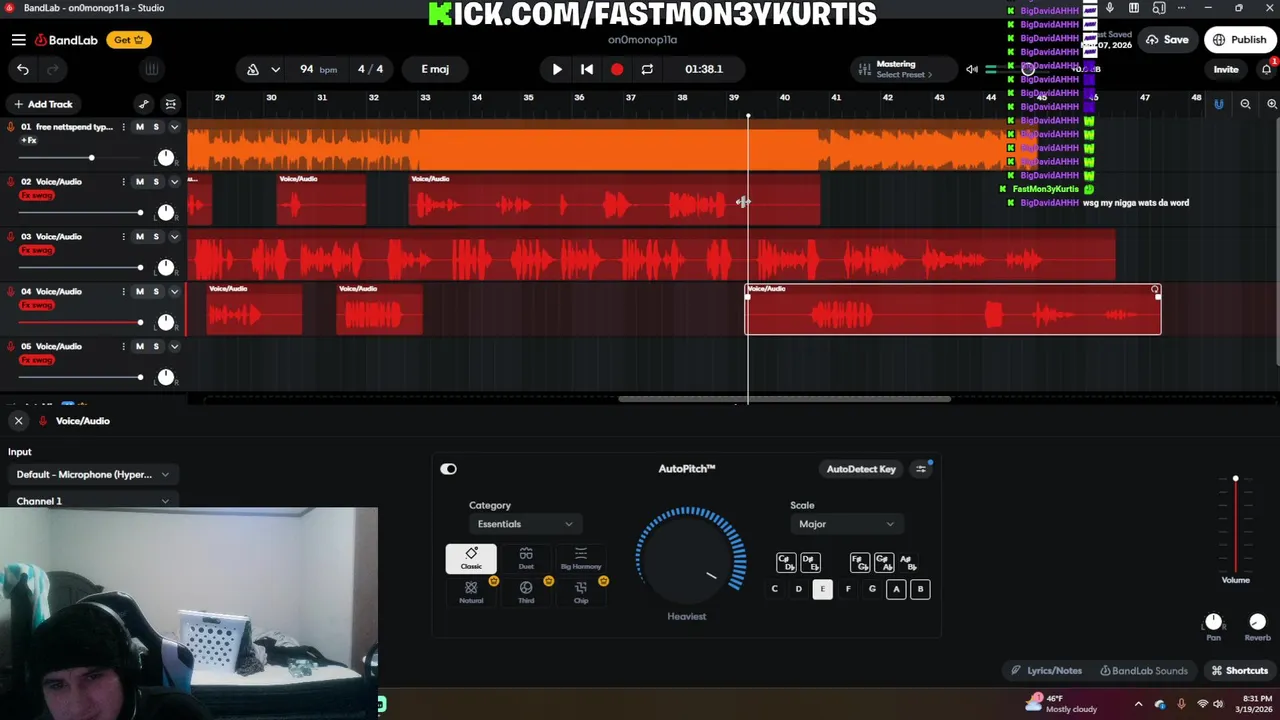Select the Natural AutoPitch preset
Screen dimensions: 1280x720
pos(471,592)
